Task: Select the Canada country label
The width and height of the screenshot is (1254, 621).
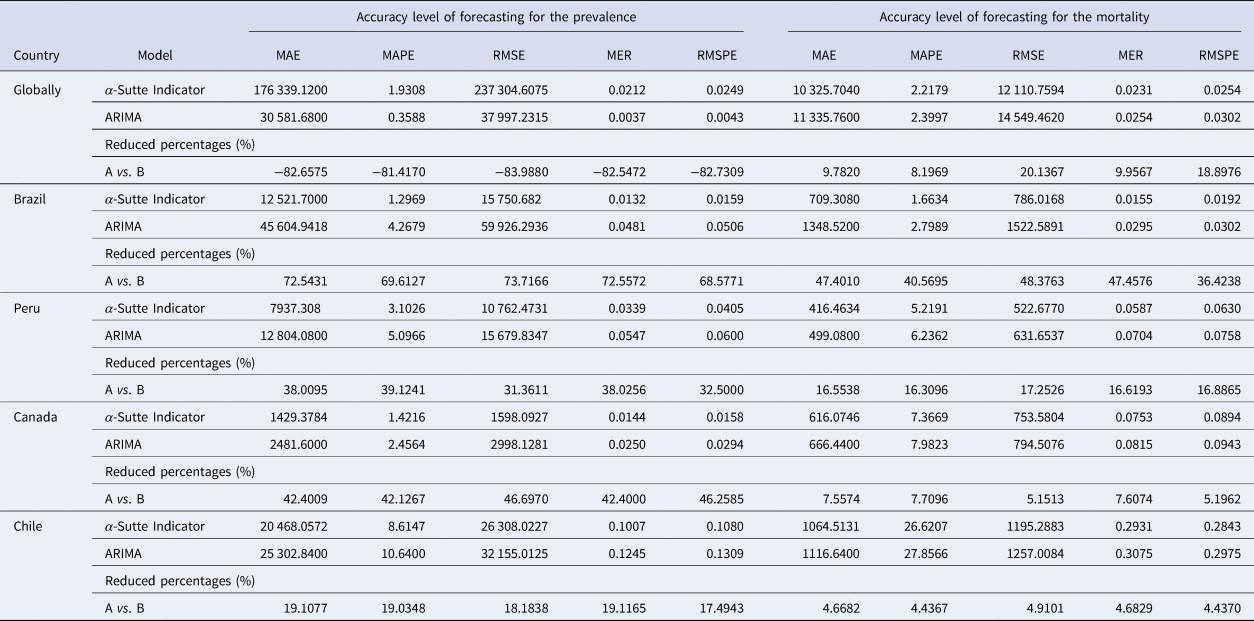Action: coord(34,417)
